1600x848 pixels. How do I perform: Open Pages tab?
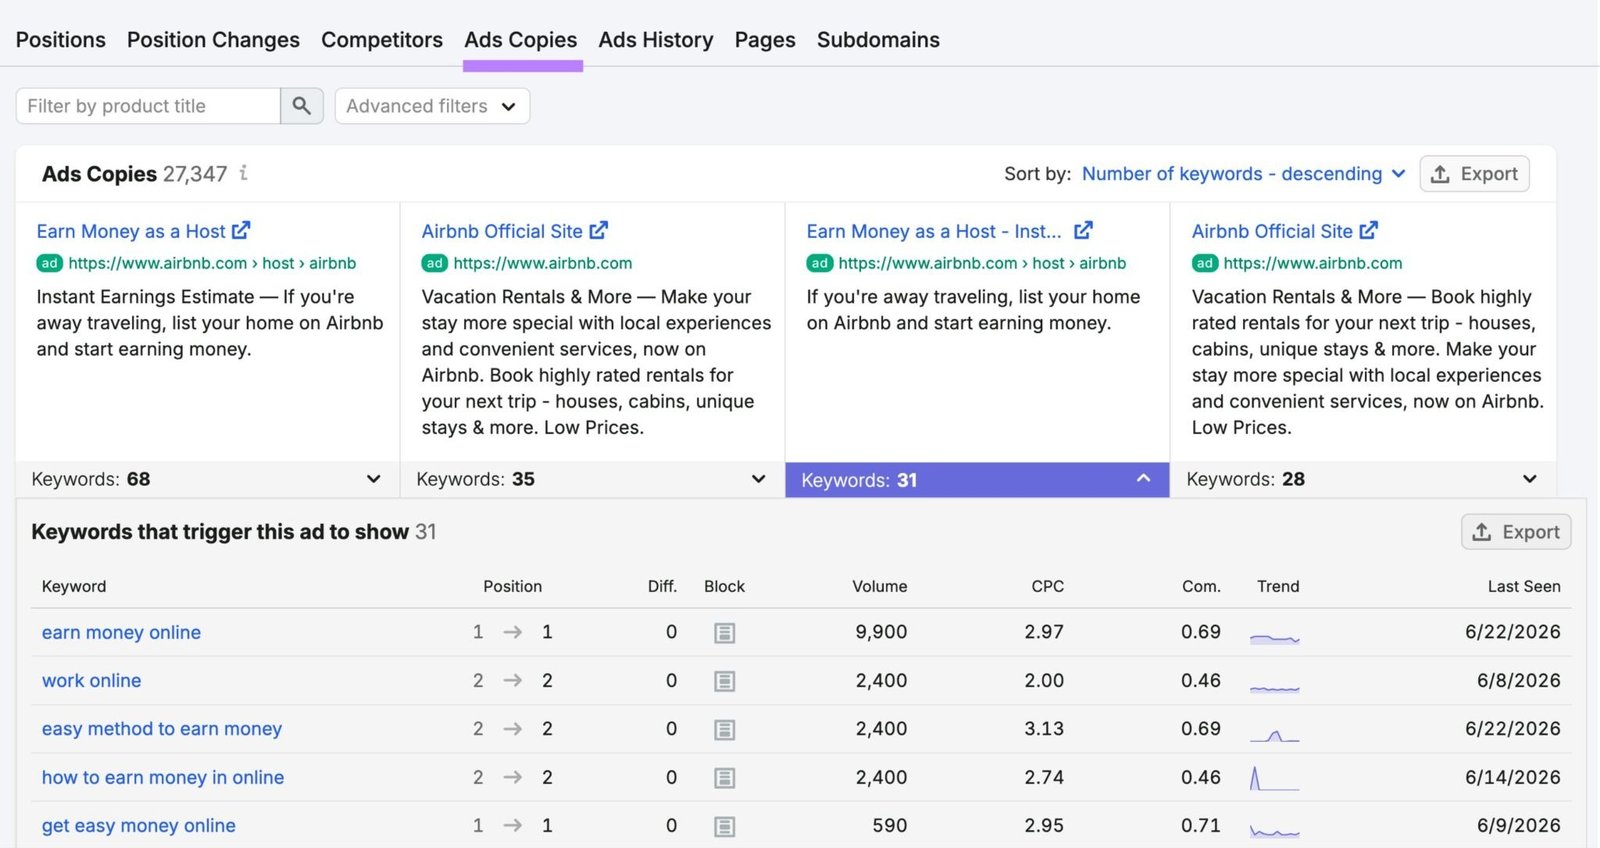(765, 40)
